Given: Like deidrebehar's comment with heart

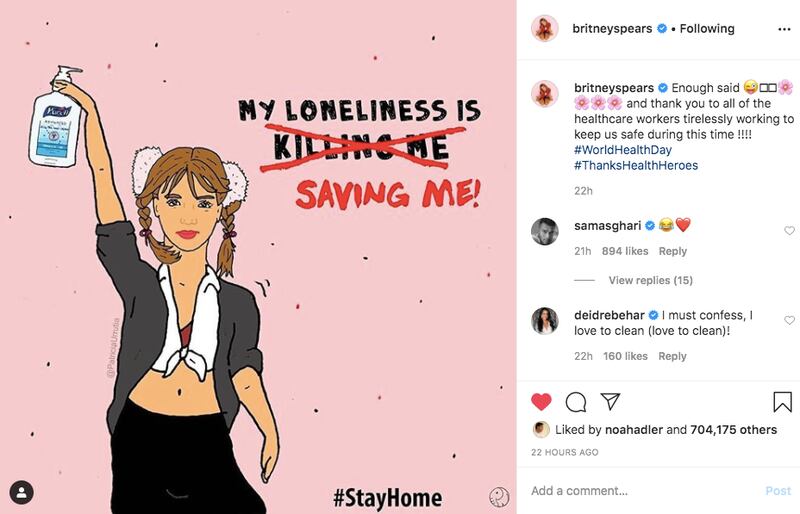Looking at the screenshot, I should coord(789,321).
